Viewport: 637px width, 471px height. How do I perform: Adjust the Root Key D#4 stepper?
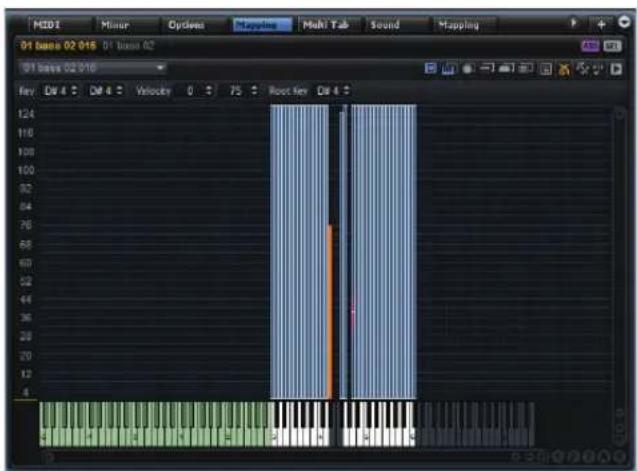(346, 90)
